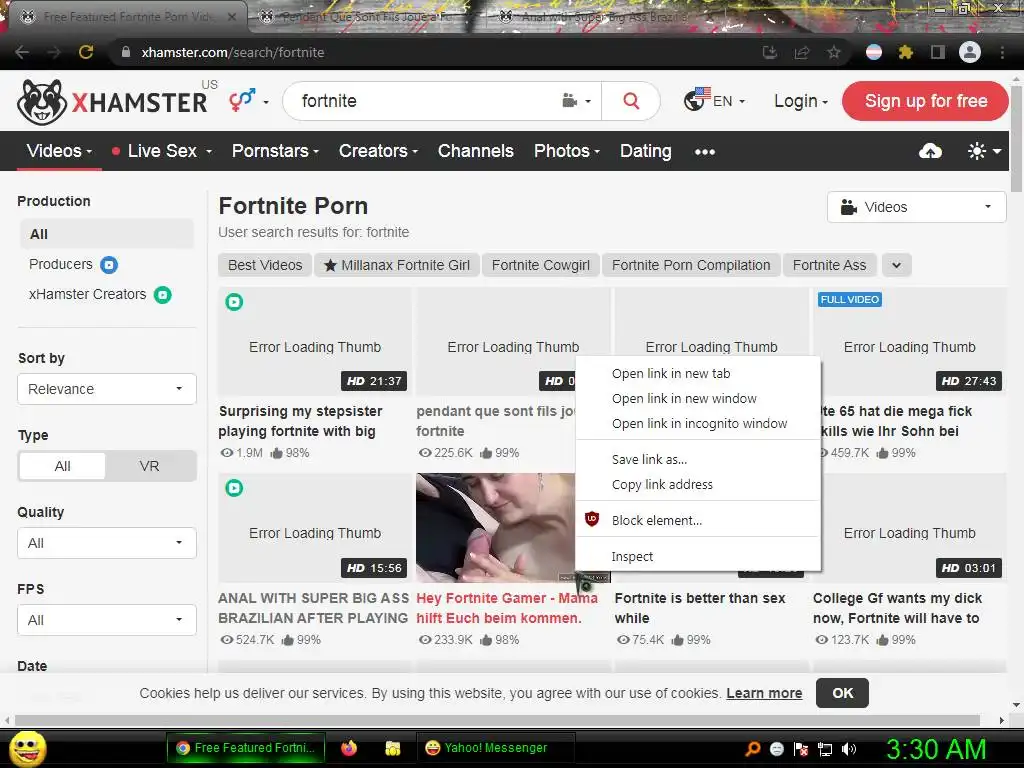The height and width of the screenshot is (768, 1024).
Task: Click the striped flag extension icon
Action: pos(874,52)
